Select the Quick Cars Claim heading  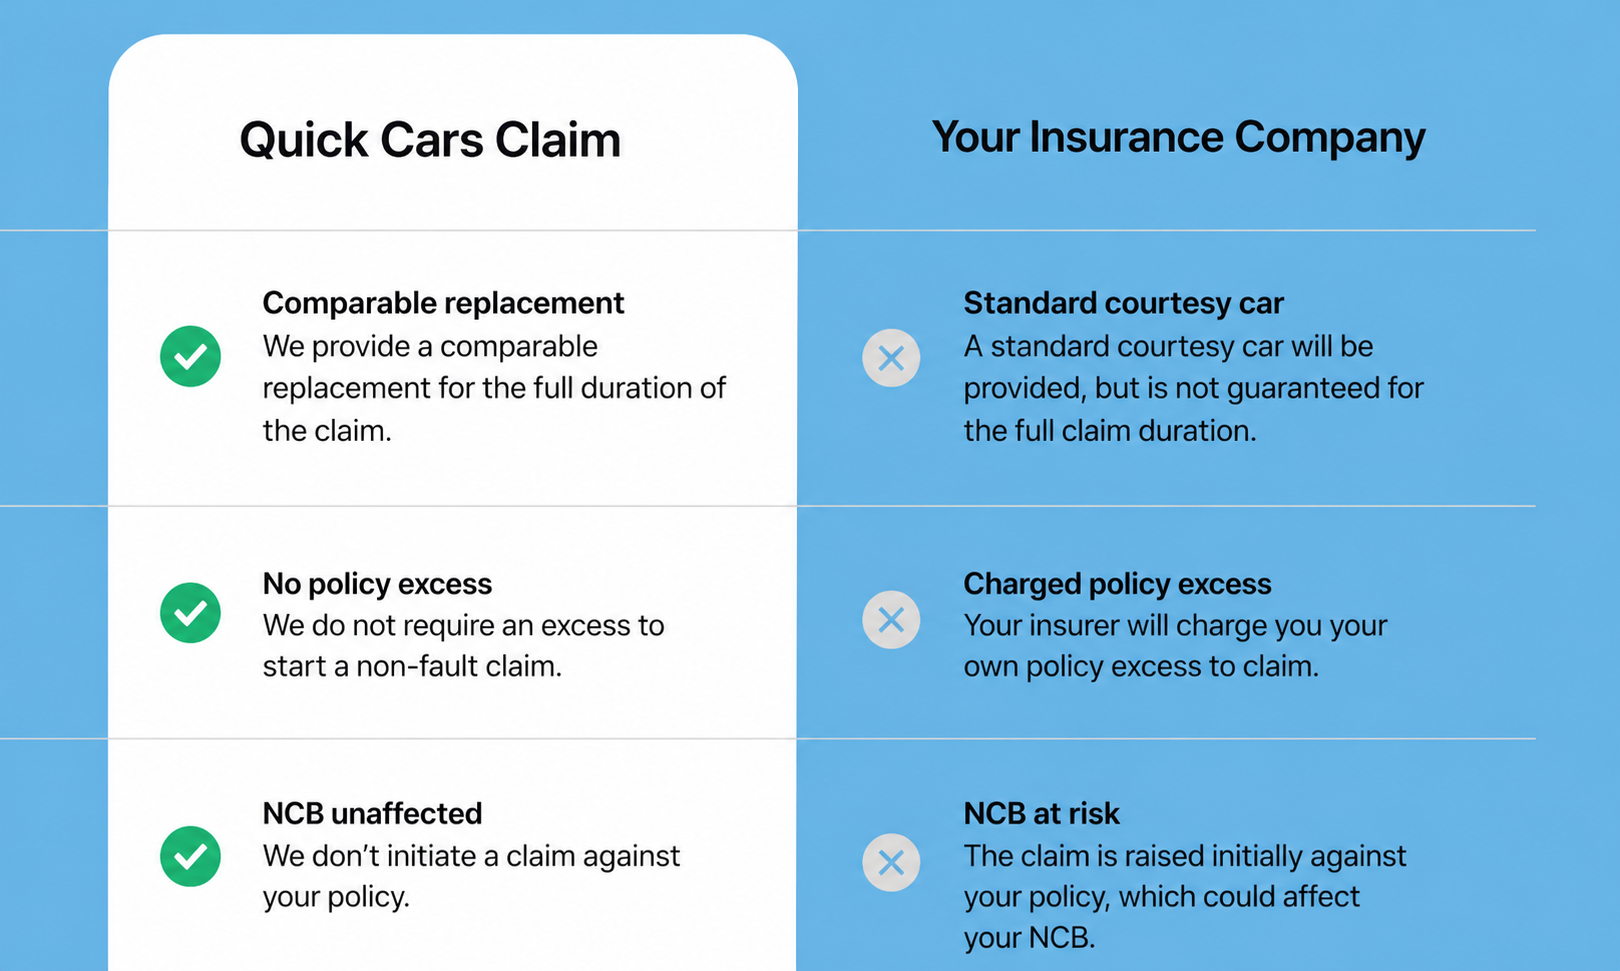[x=430, y=140]
